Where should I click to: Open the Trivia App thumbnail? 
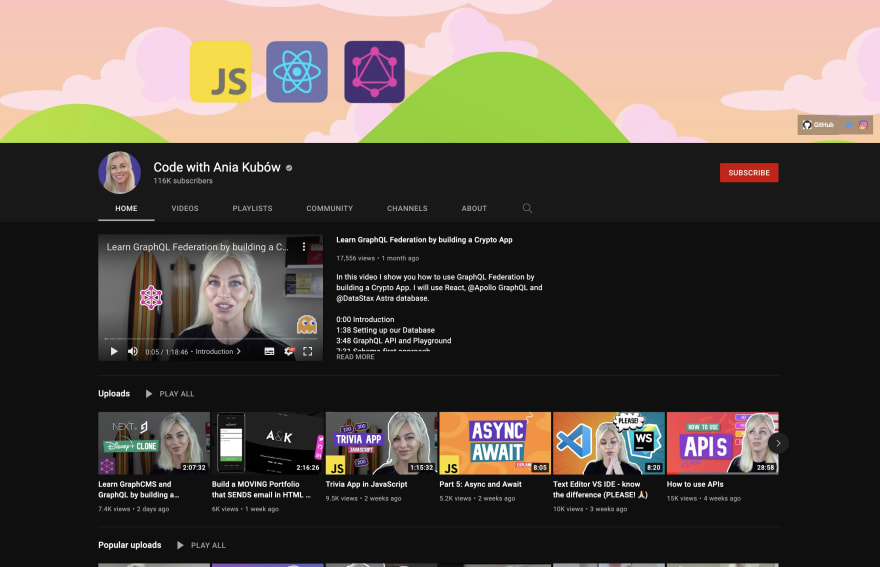tap(381, 443)
